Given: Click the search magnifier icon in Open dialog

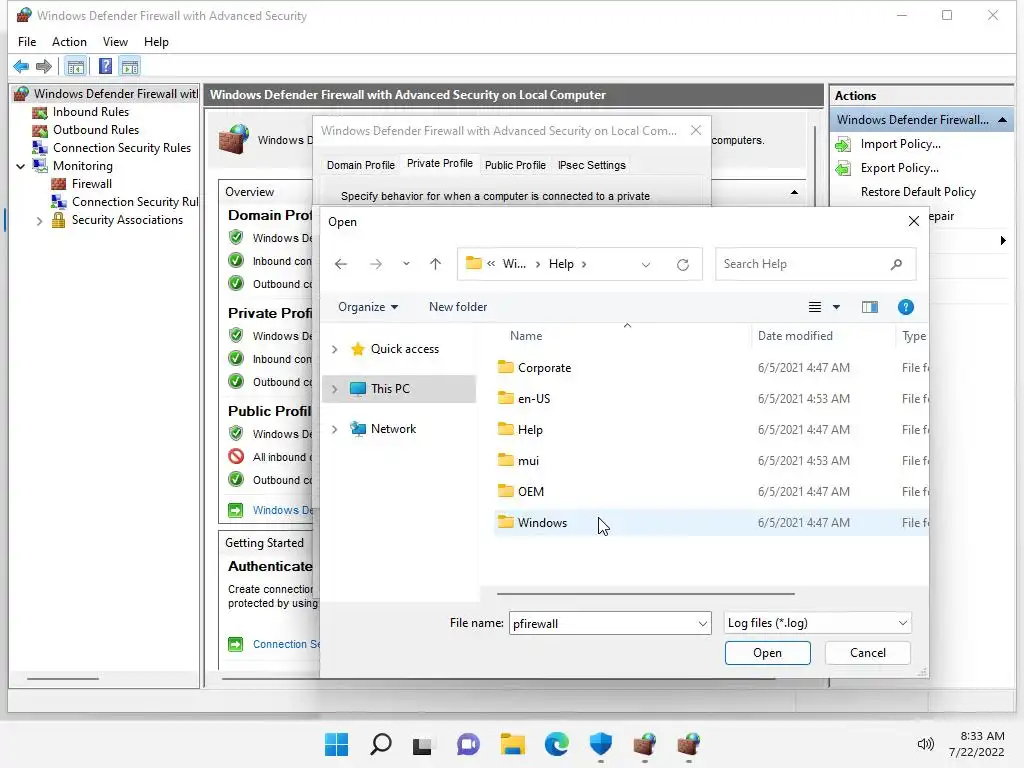Looking at the screenshot, I should pos(896,264).
